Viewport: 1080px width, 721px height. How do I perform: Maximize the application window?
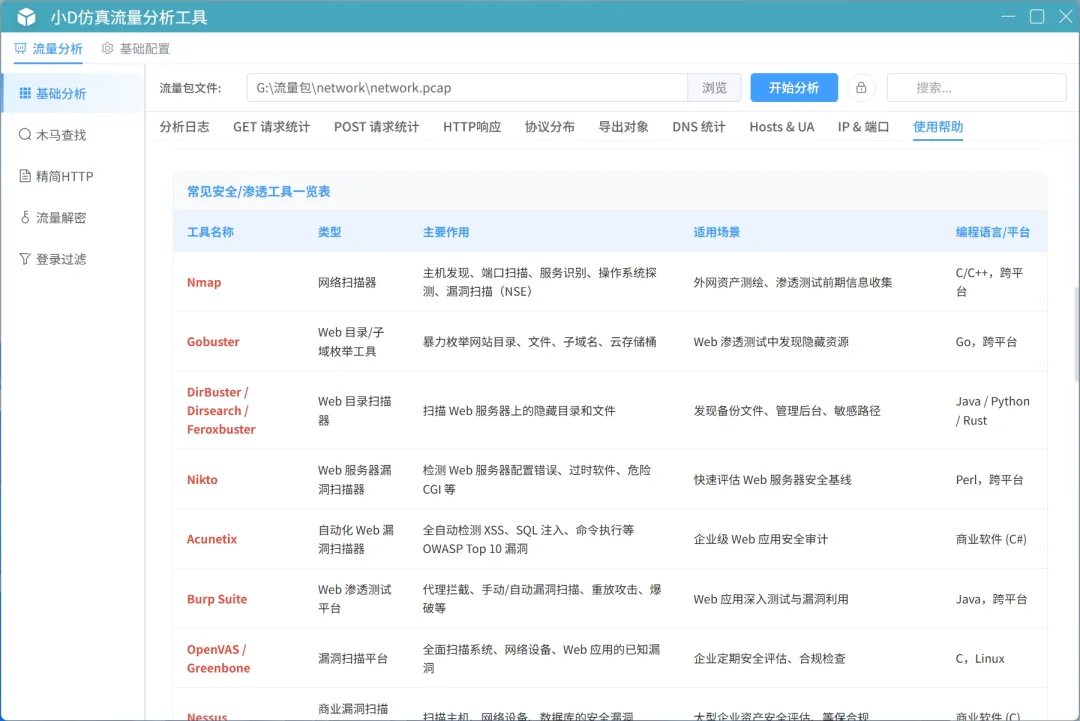[x=1037, y=17]
